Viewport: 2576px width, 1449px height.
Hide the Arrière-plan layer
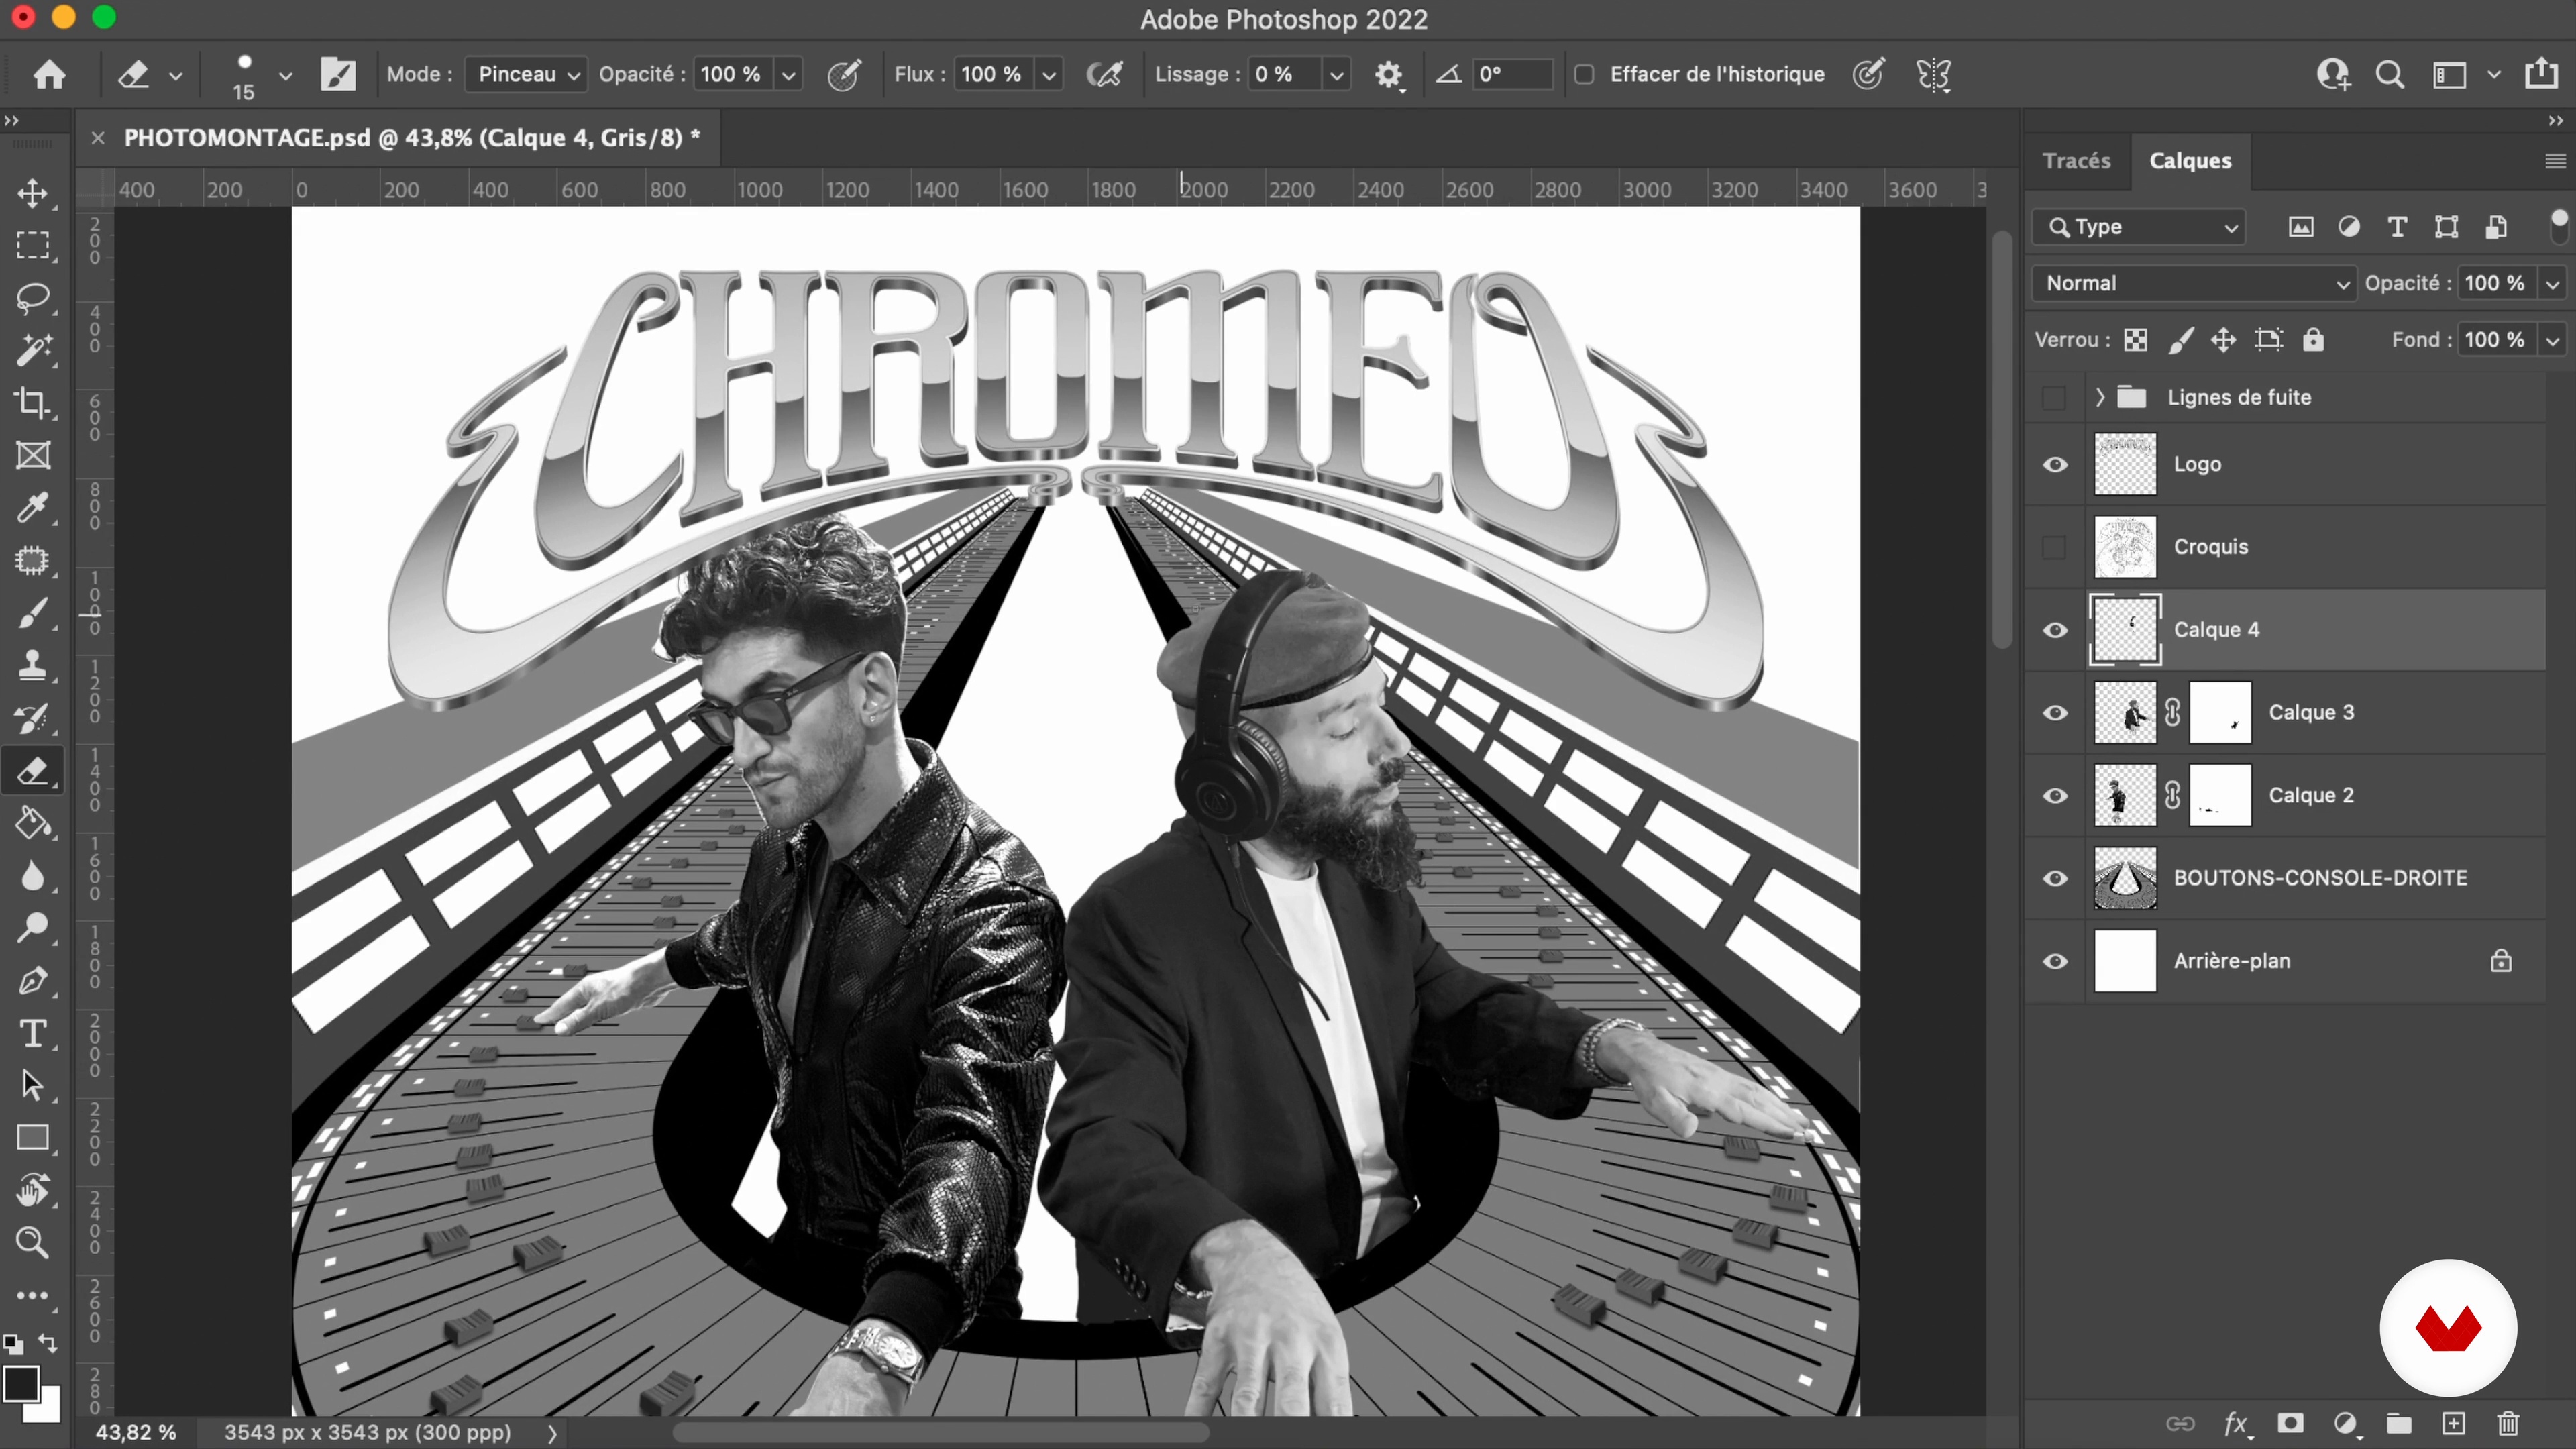2055,961
